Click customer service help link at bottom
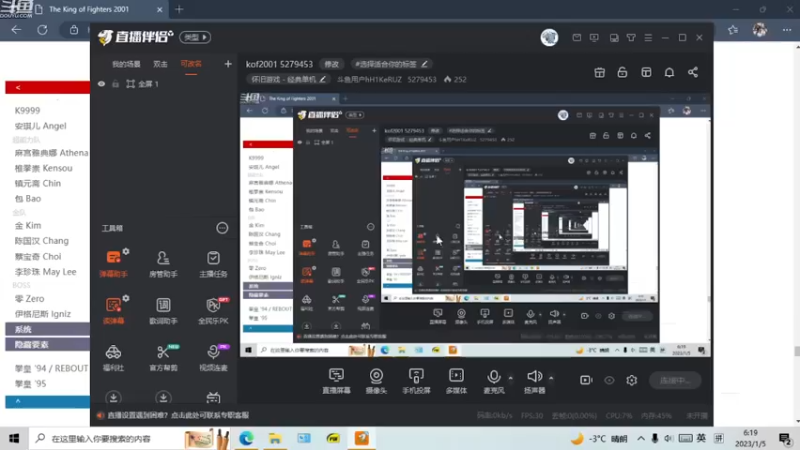The height and width of the screenshot is (450, 800). point(178,415)
